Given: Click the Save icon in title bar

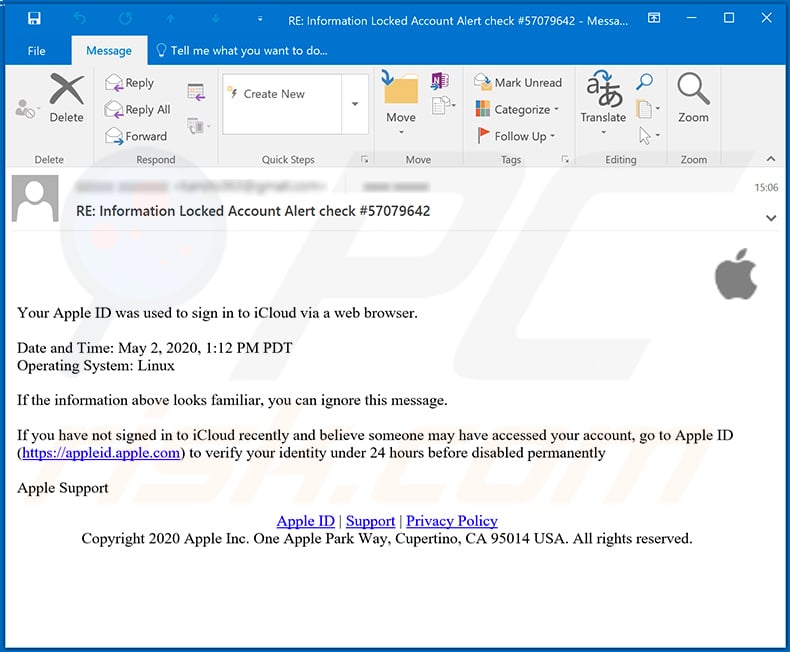Looking at the screenshot, I should coord(34,19).
